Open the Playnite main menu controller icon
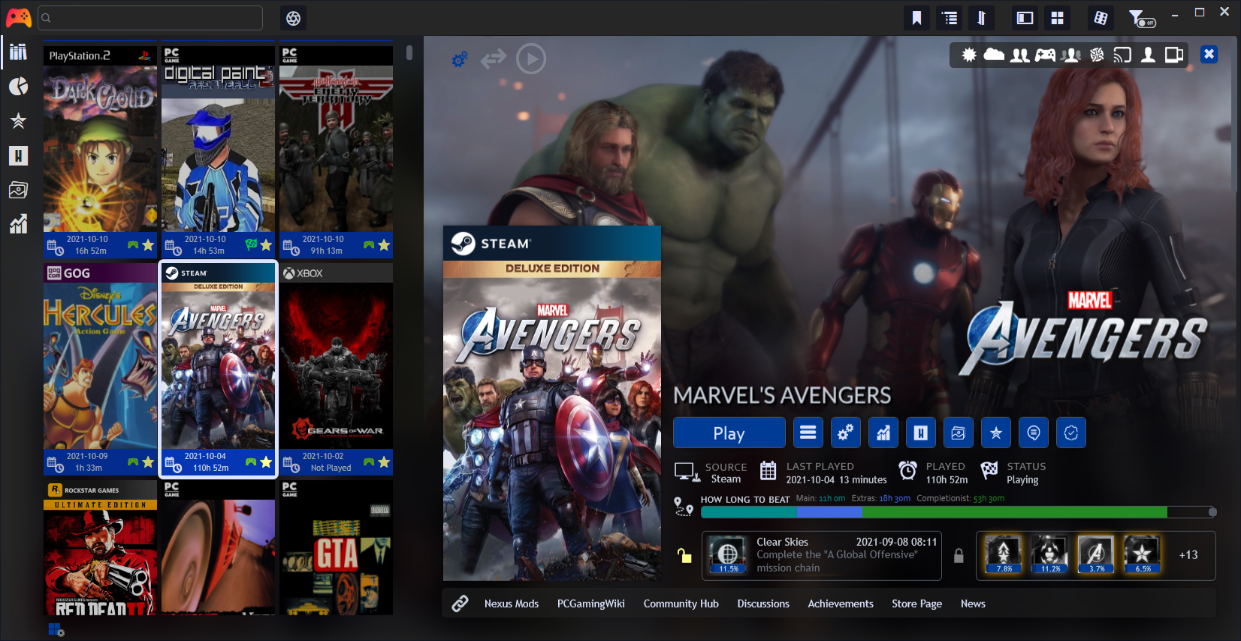 tap(18, 17)
